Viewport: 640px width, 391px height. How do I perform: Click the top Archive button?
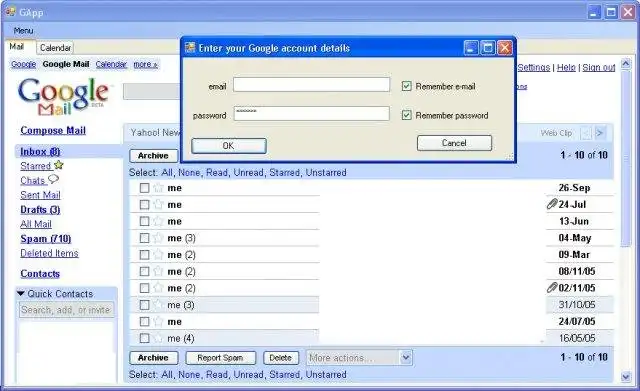pos(153,156)
